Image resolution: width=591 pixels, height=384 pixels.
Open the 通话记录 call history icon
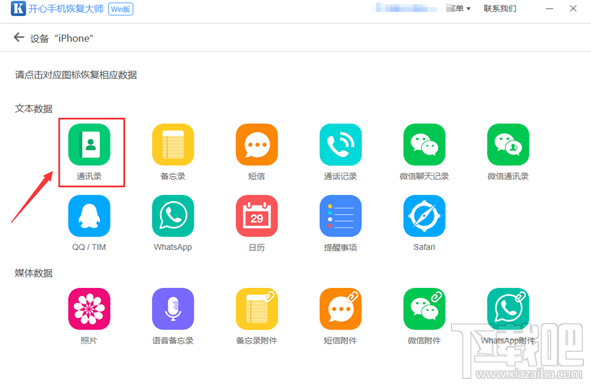340,145
